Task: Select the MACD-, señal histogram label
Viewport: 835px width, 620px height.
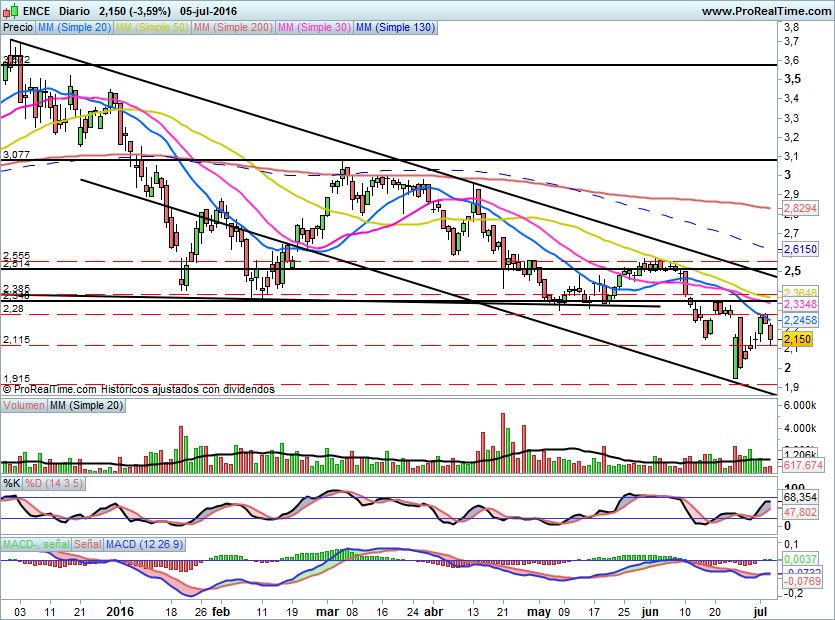Action: tap(36, 544)
